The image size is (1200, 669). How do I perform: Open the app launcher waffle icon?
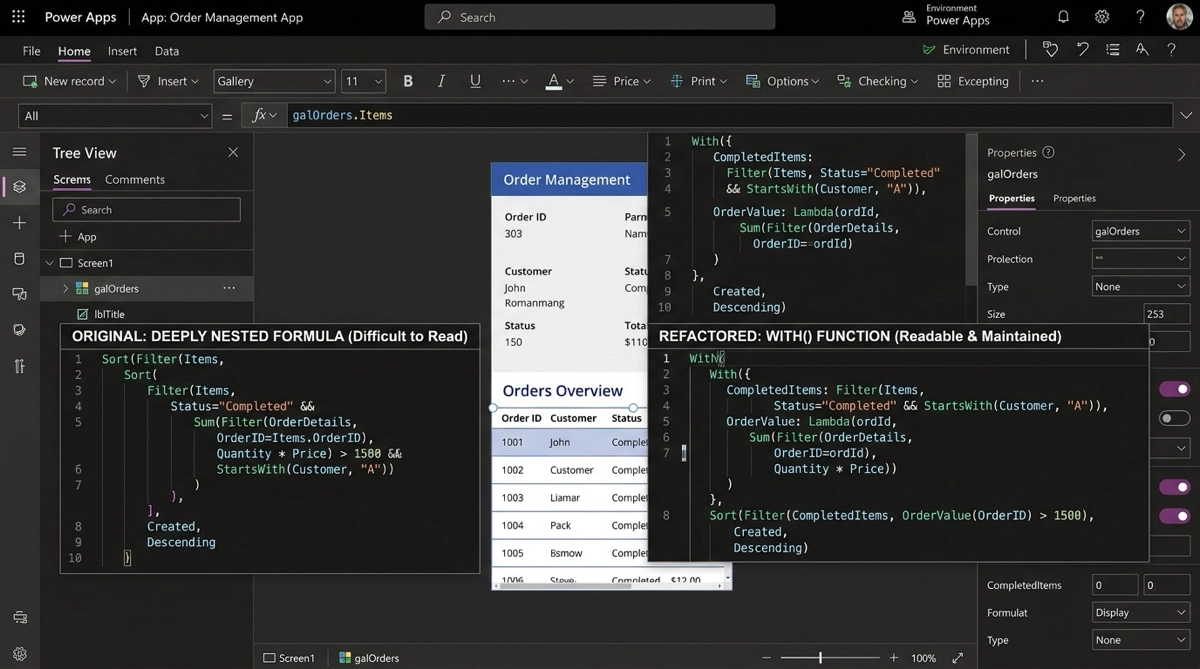(19, 17)
